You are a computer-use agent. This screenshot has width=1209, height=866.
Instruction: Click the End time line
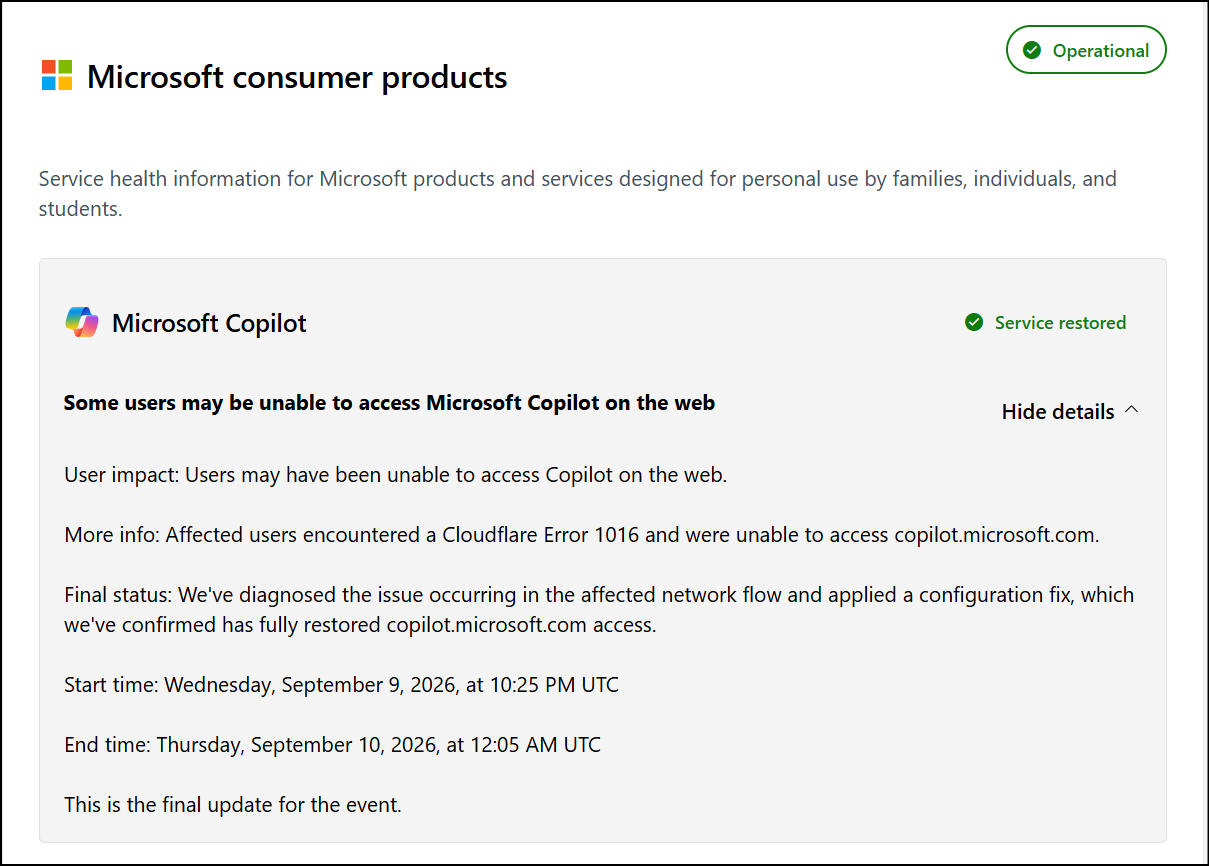tap(332, 745)
